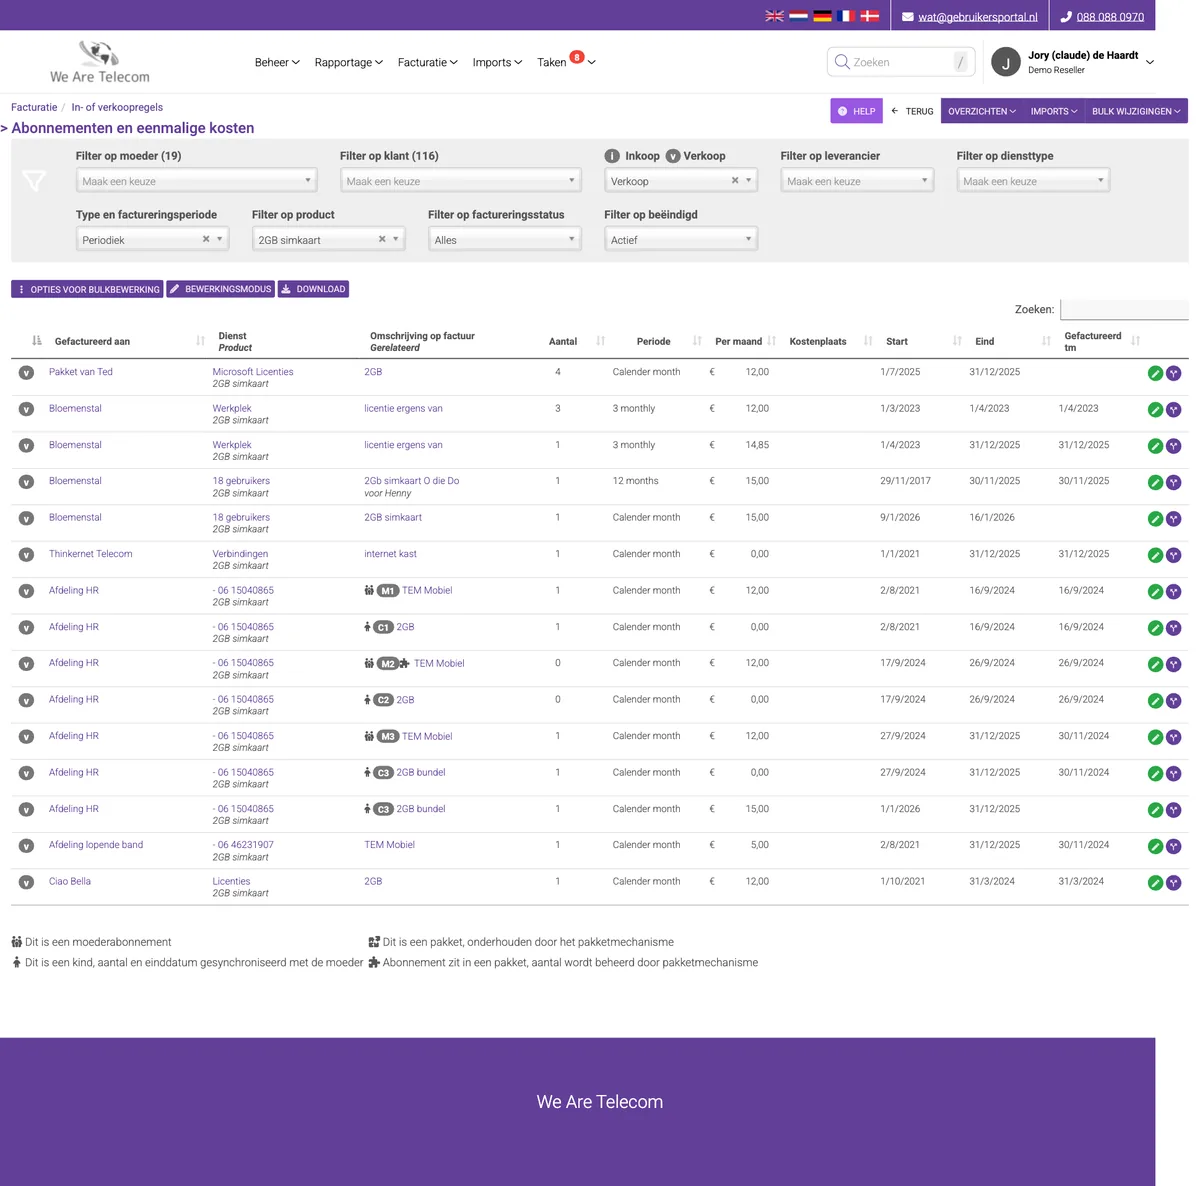
Task: Expand the Ciao Bella row
Action: (27, 883)
